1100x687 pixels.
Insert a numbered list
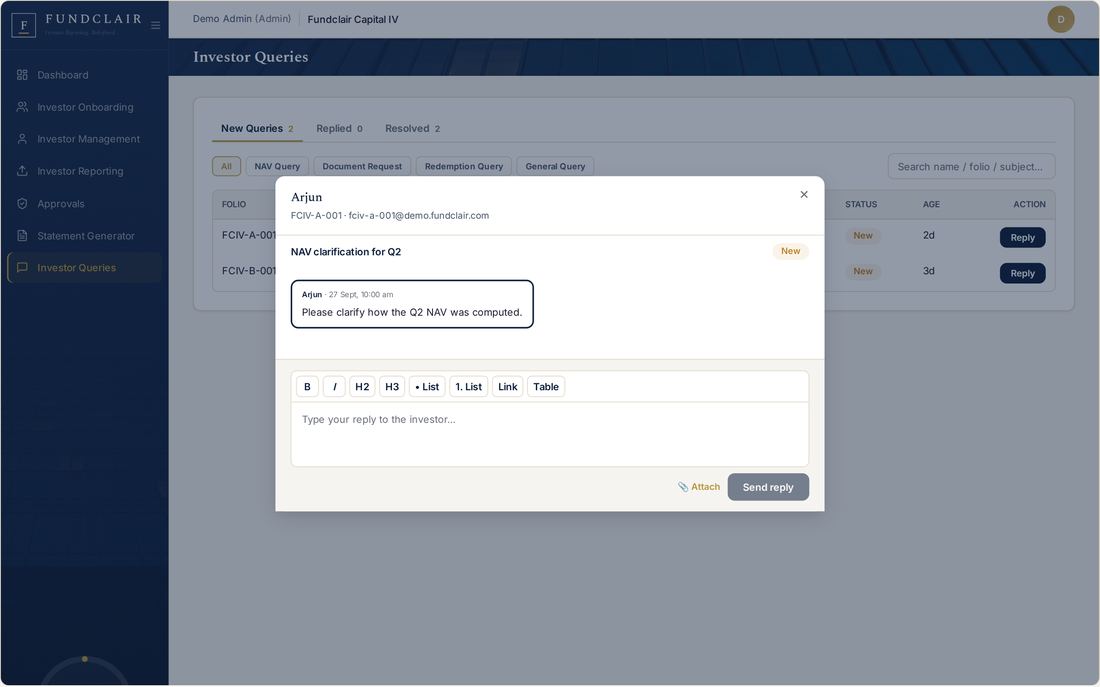469,387
